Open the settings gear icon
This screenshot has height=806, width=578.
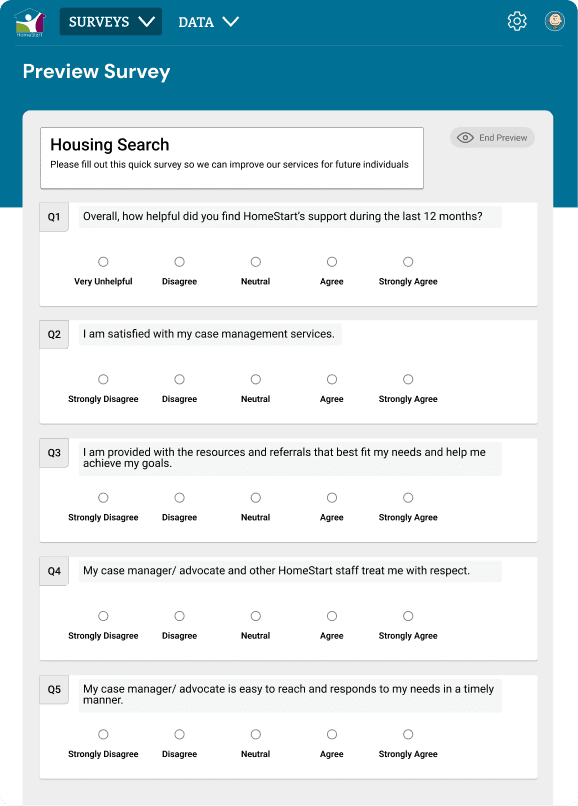(517, 22)
